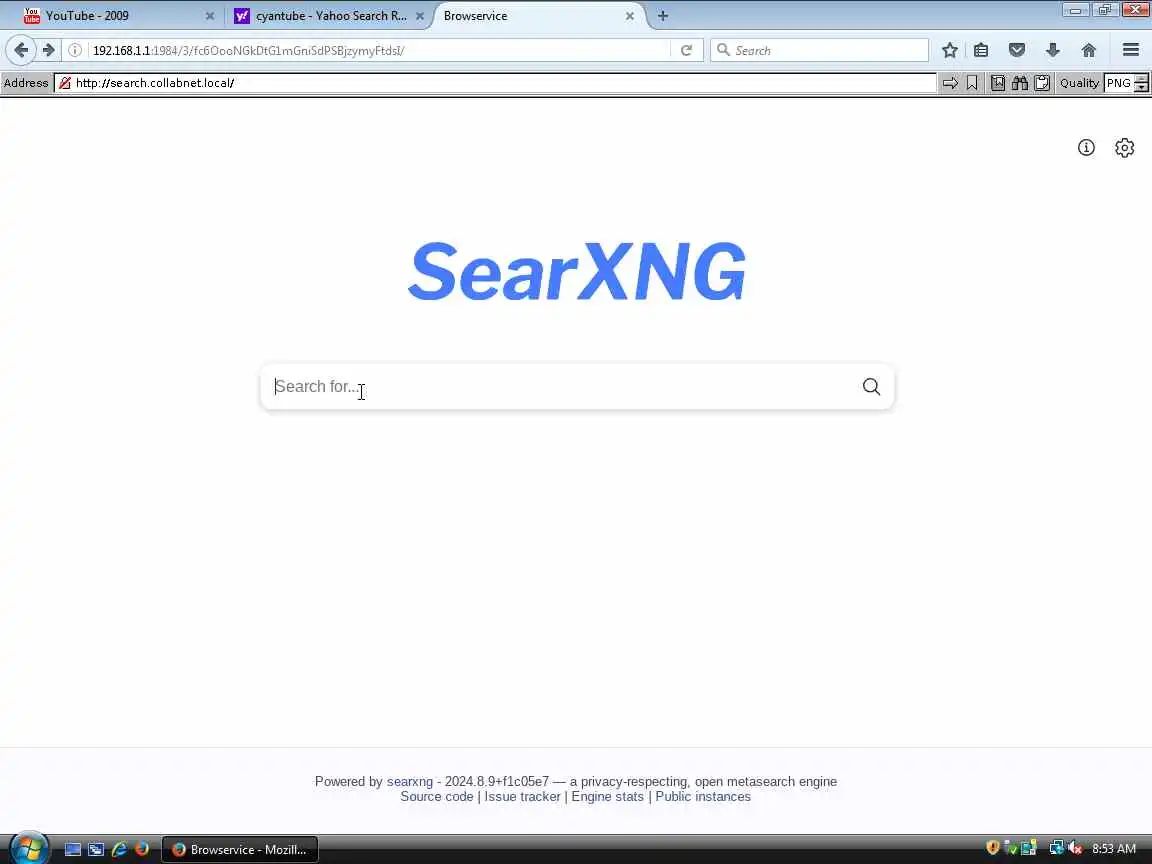Click the network tray icon

(1056, 849)
